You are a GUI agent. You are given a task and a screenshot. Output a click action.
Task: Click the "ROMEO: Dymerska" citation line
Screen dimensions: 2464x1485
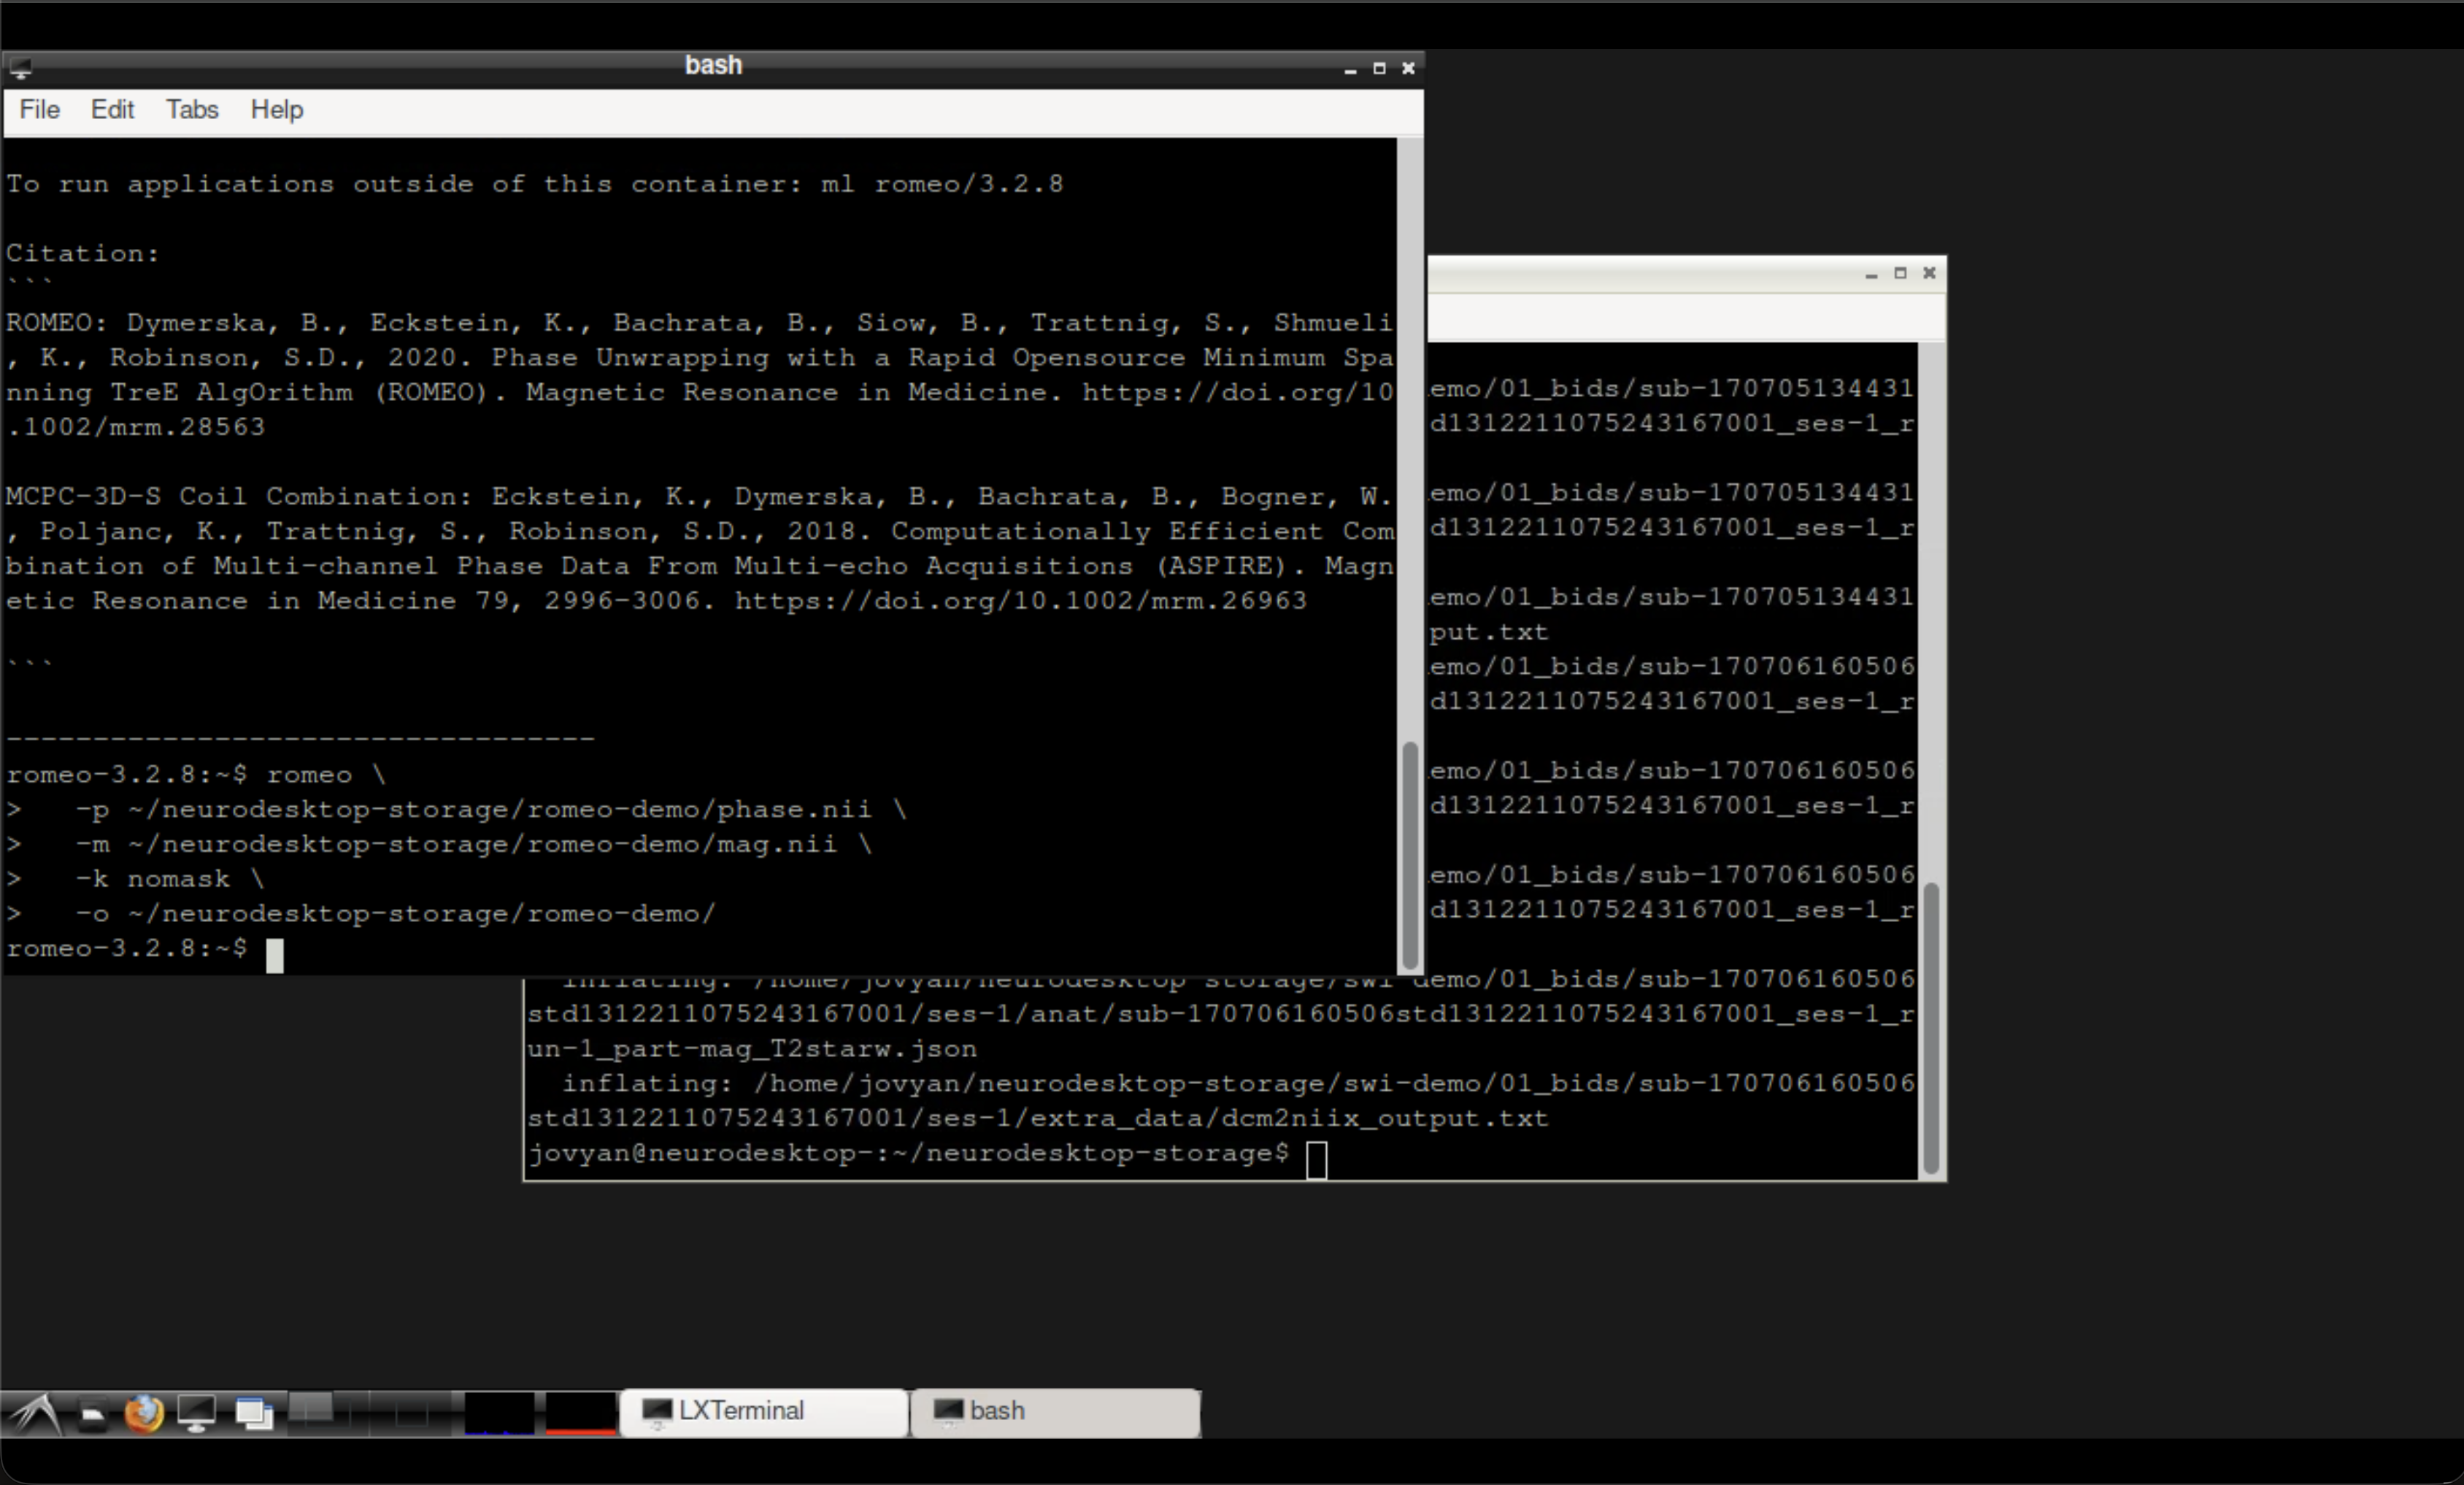[x=699, y=323]
